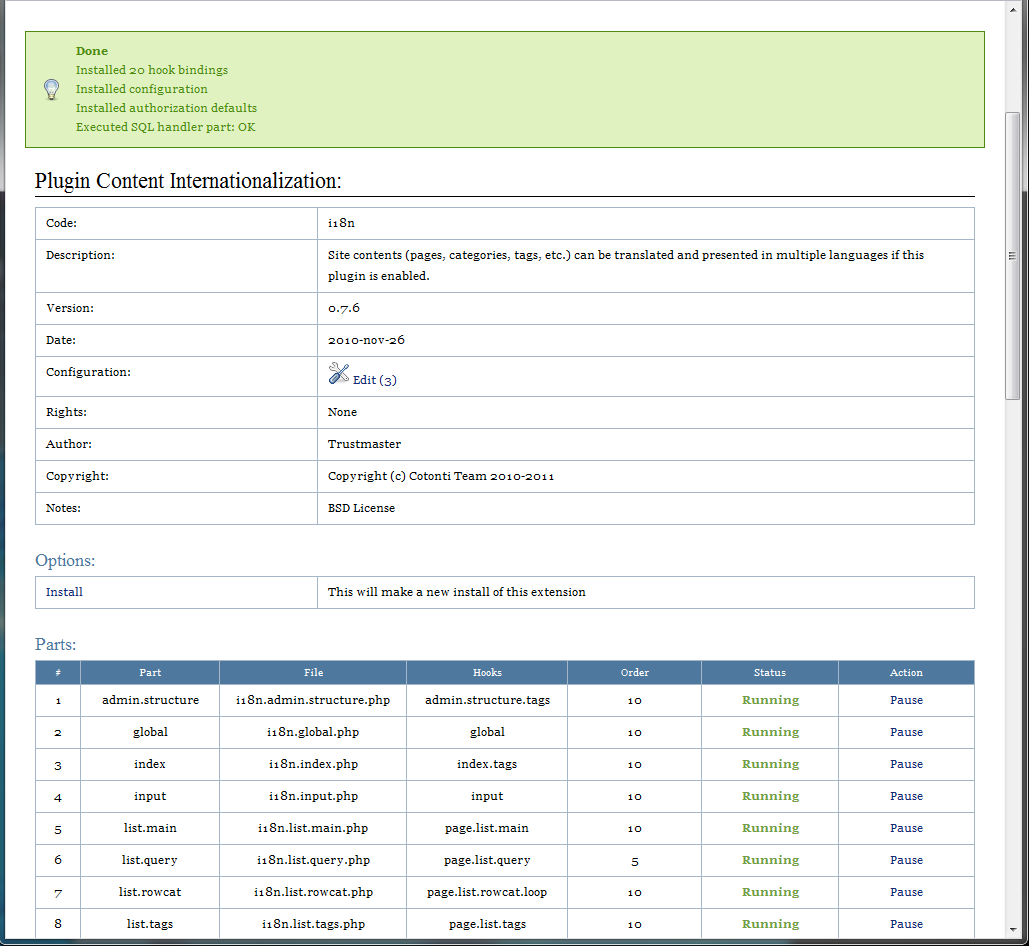Click the Part column header
Screen dimensions: 1029x946
[x=150, y=672]
